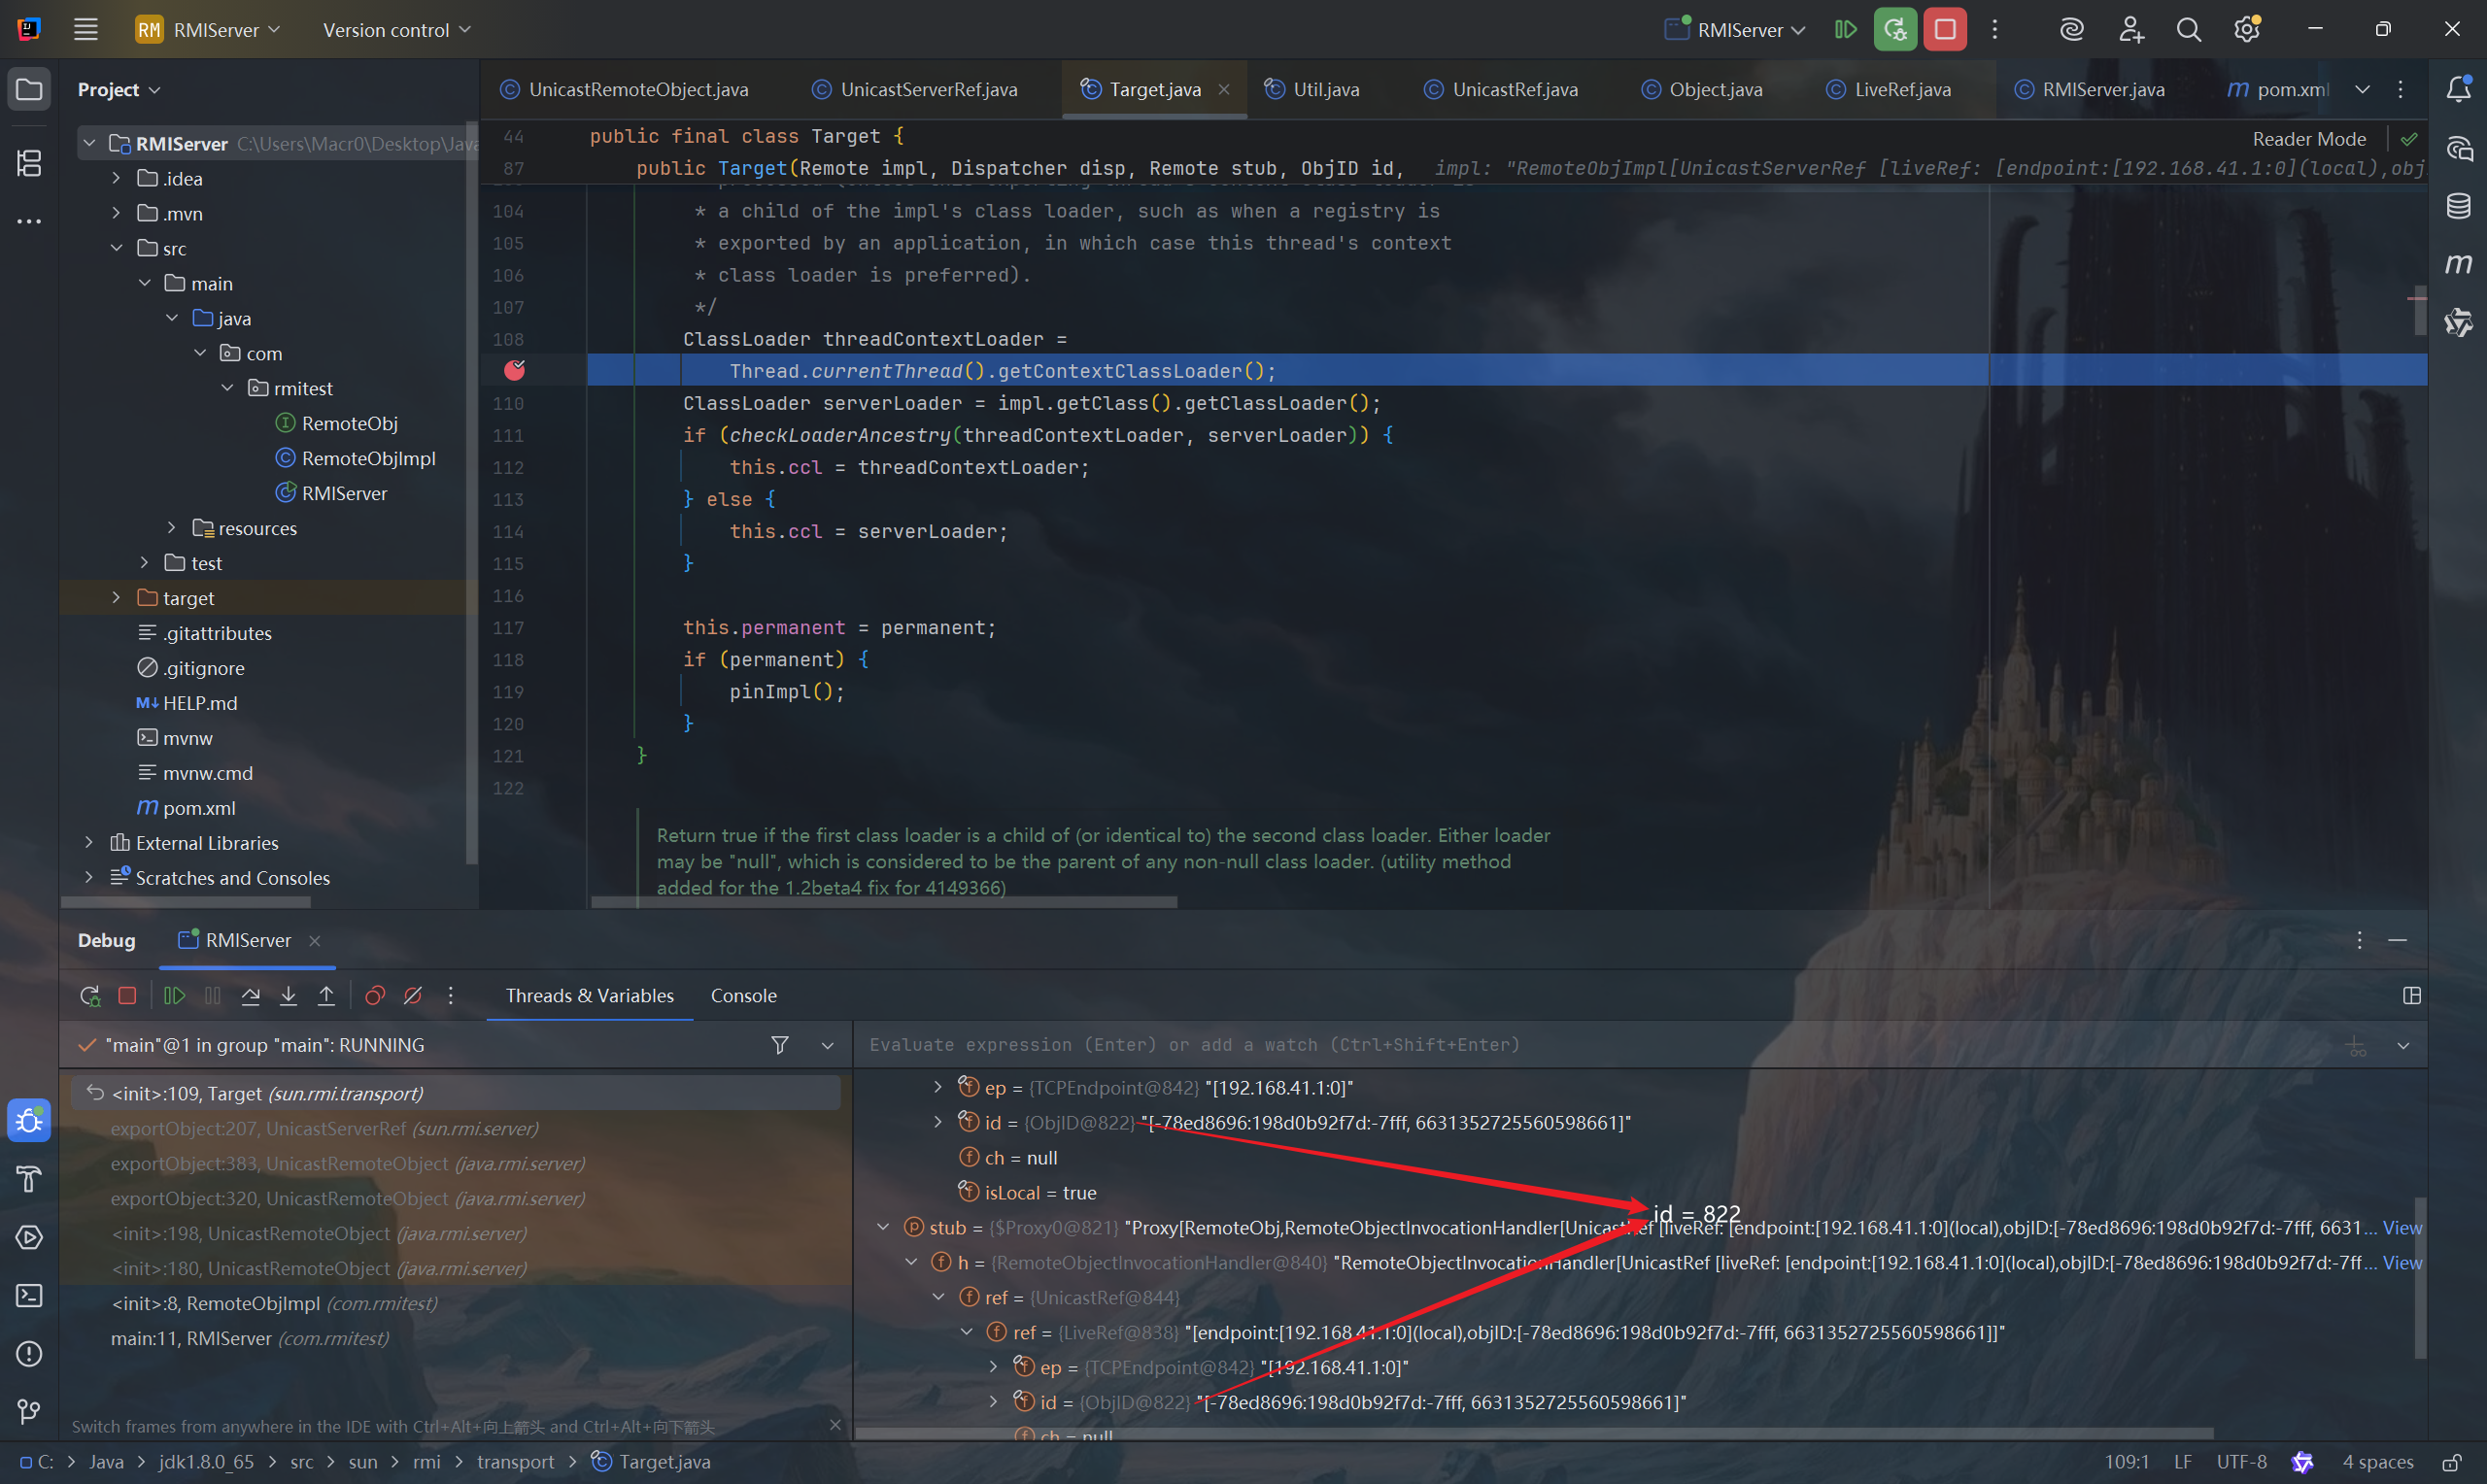
Task: Open the Structure tool window icon
Action: 29,162
